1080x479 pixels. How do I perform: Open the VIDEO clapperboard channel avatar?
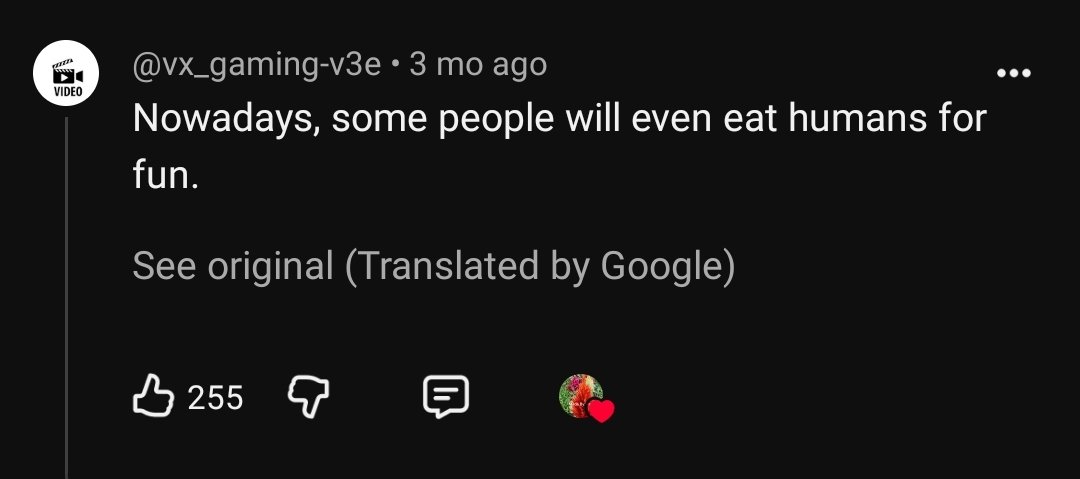pyautogui.click(x=67, y=73)
